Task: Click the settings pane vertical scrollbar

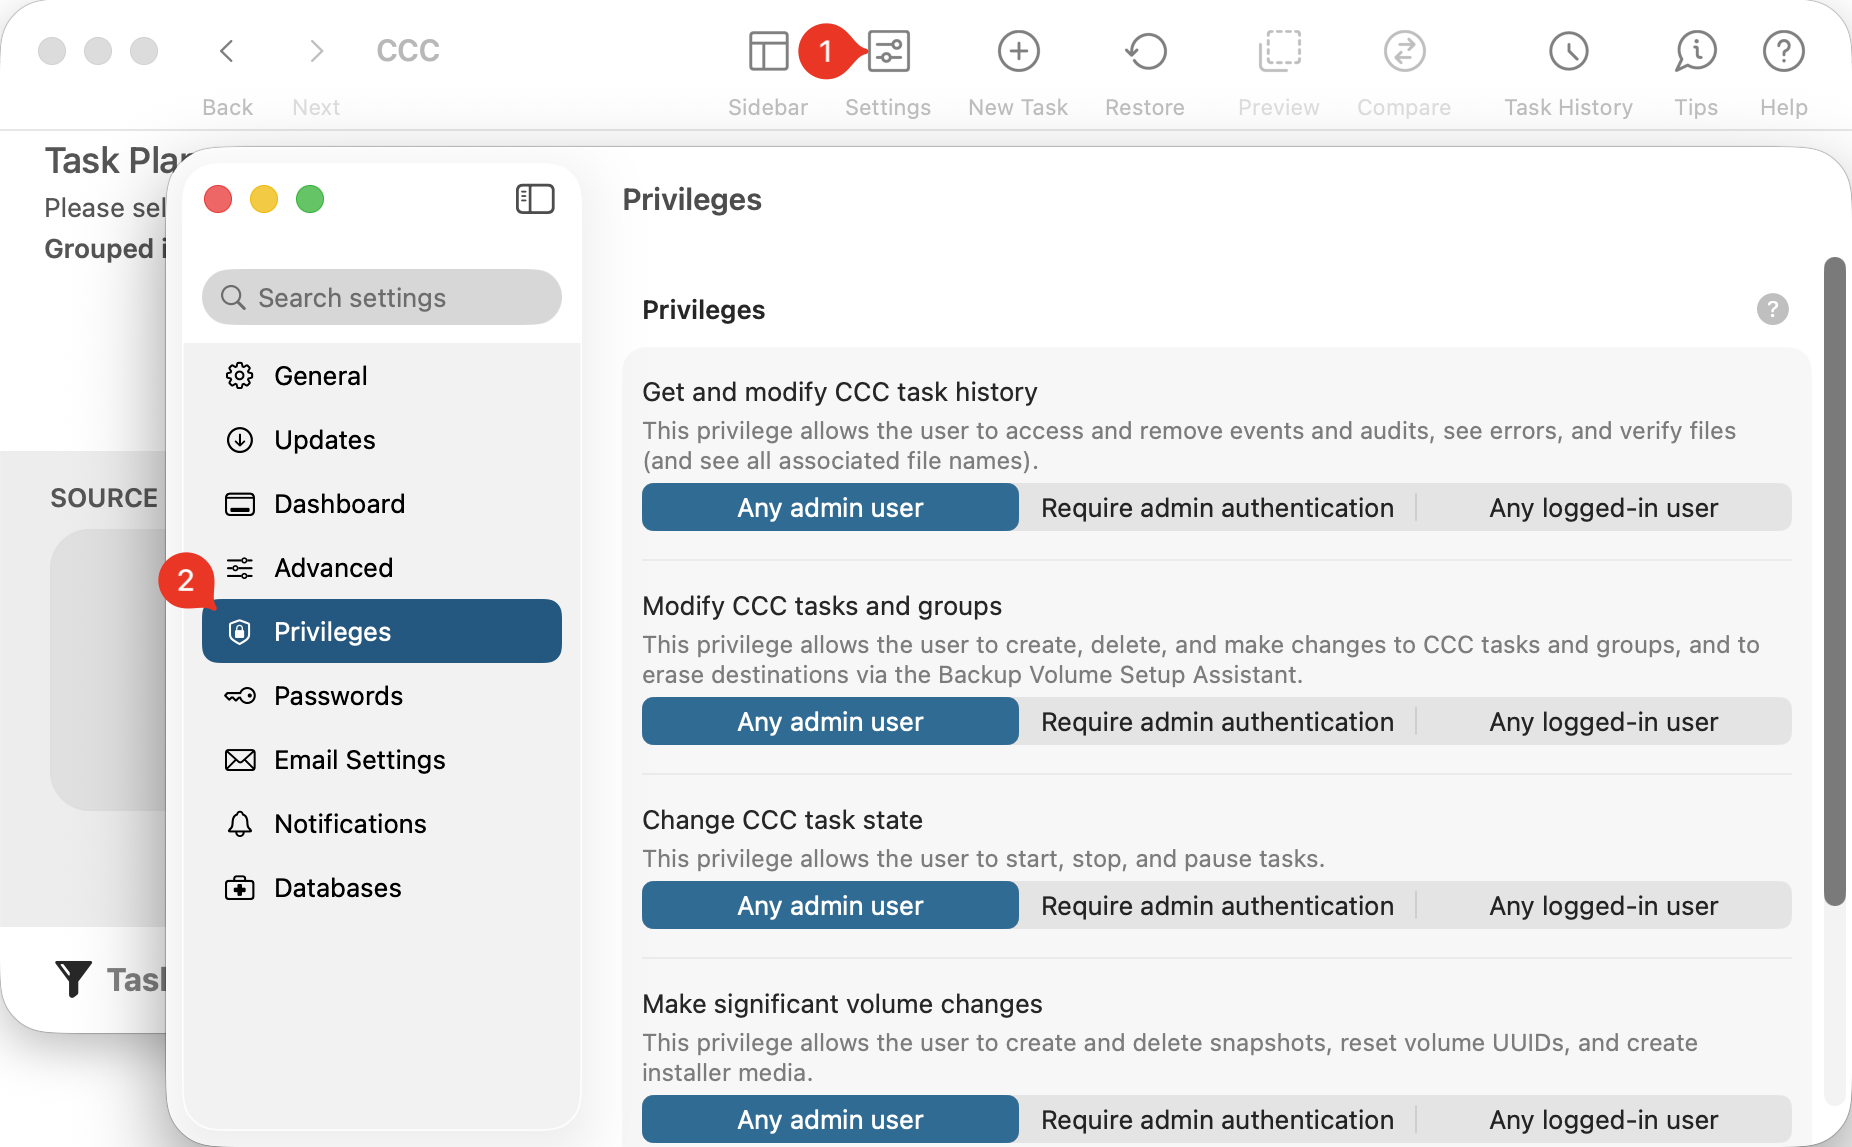Action: click(x=1834, y=581)
